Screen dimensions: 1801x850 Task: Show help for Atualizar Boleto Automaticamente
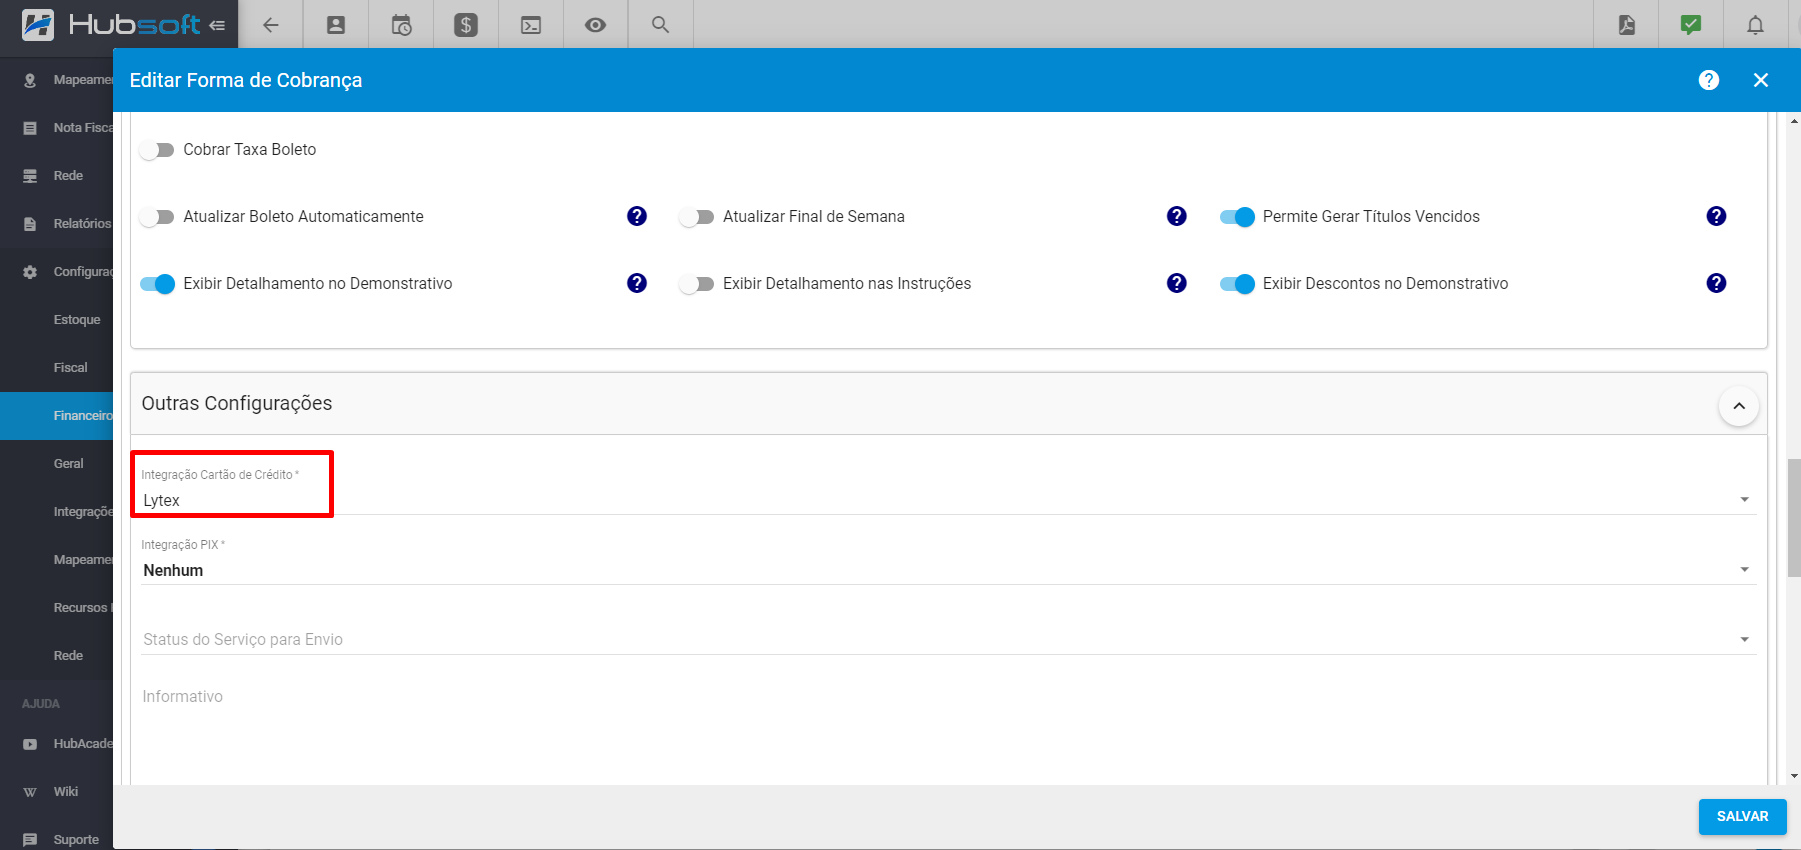tap(637, 216)
